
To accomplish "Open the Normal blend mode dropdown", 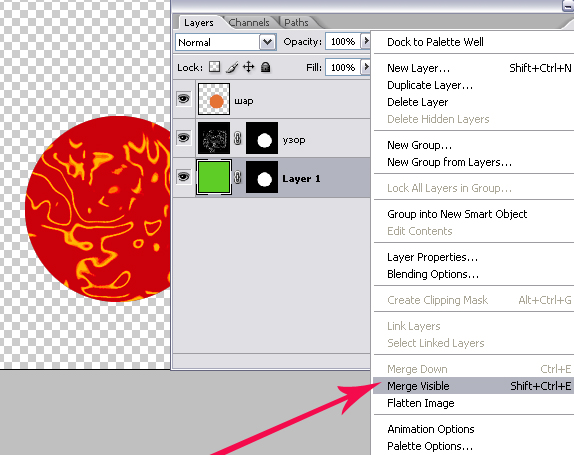I will point(226,42).
